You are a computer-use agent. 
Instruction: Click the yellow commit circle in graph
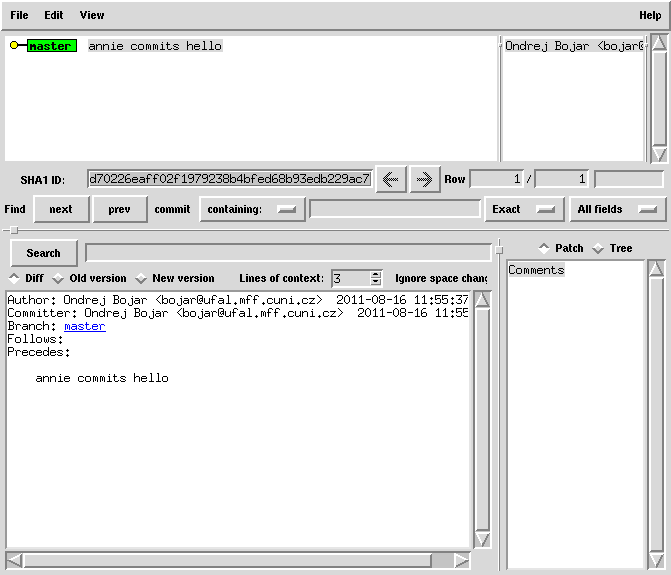(14, 46)
